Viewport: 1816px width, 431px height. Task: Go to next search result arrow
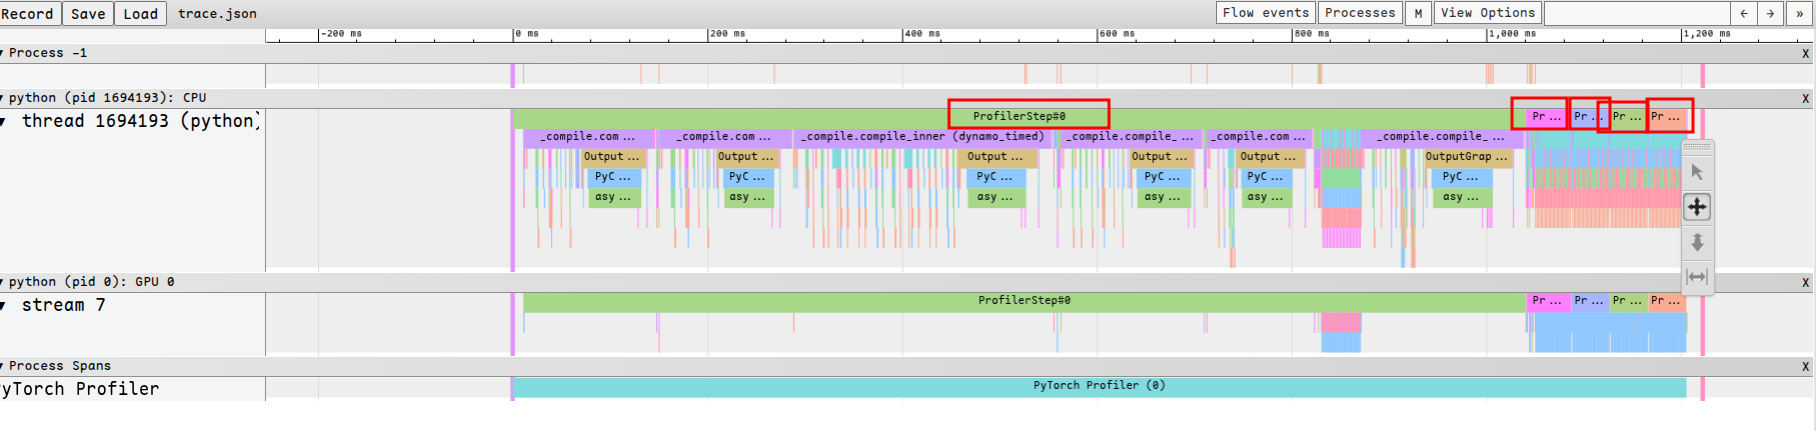(x=1770, y=13)
